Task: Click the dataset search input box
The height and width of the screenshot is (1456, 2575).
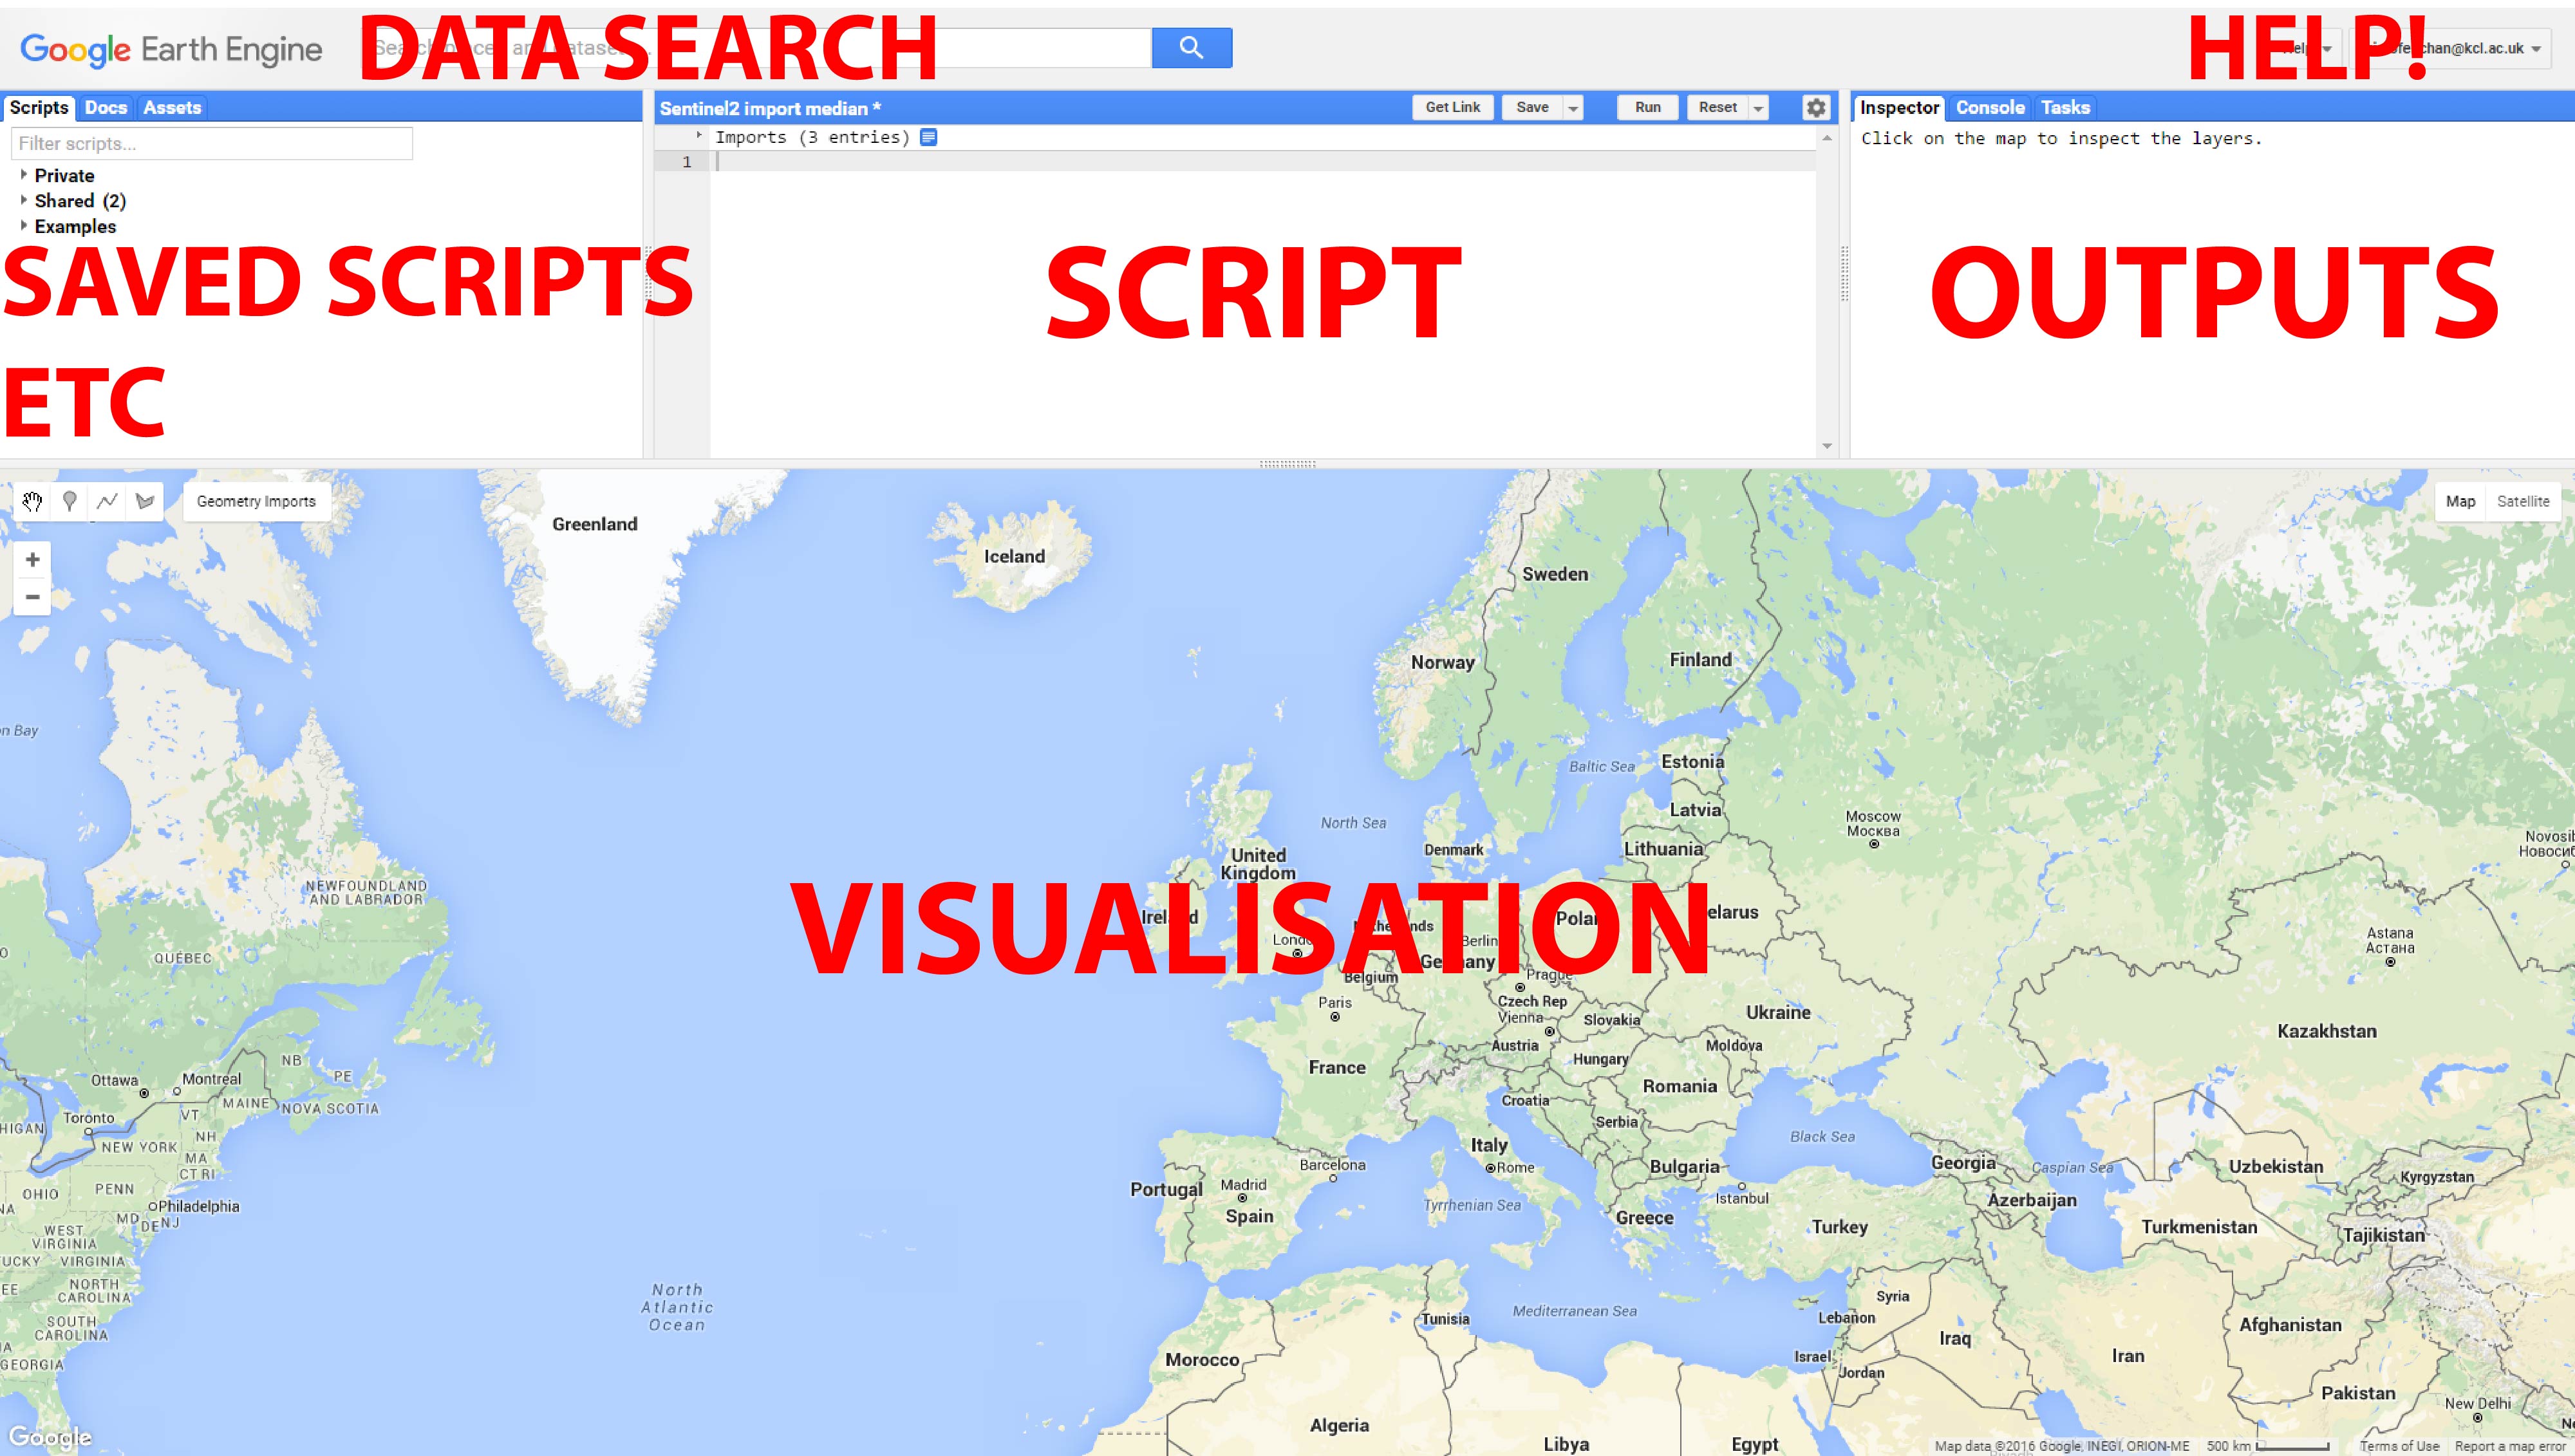Action: 757,47
